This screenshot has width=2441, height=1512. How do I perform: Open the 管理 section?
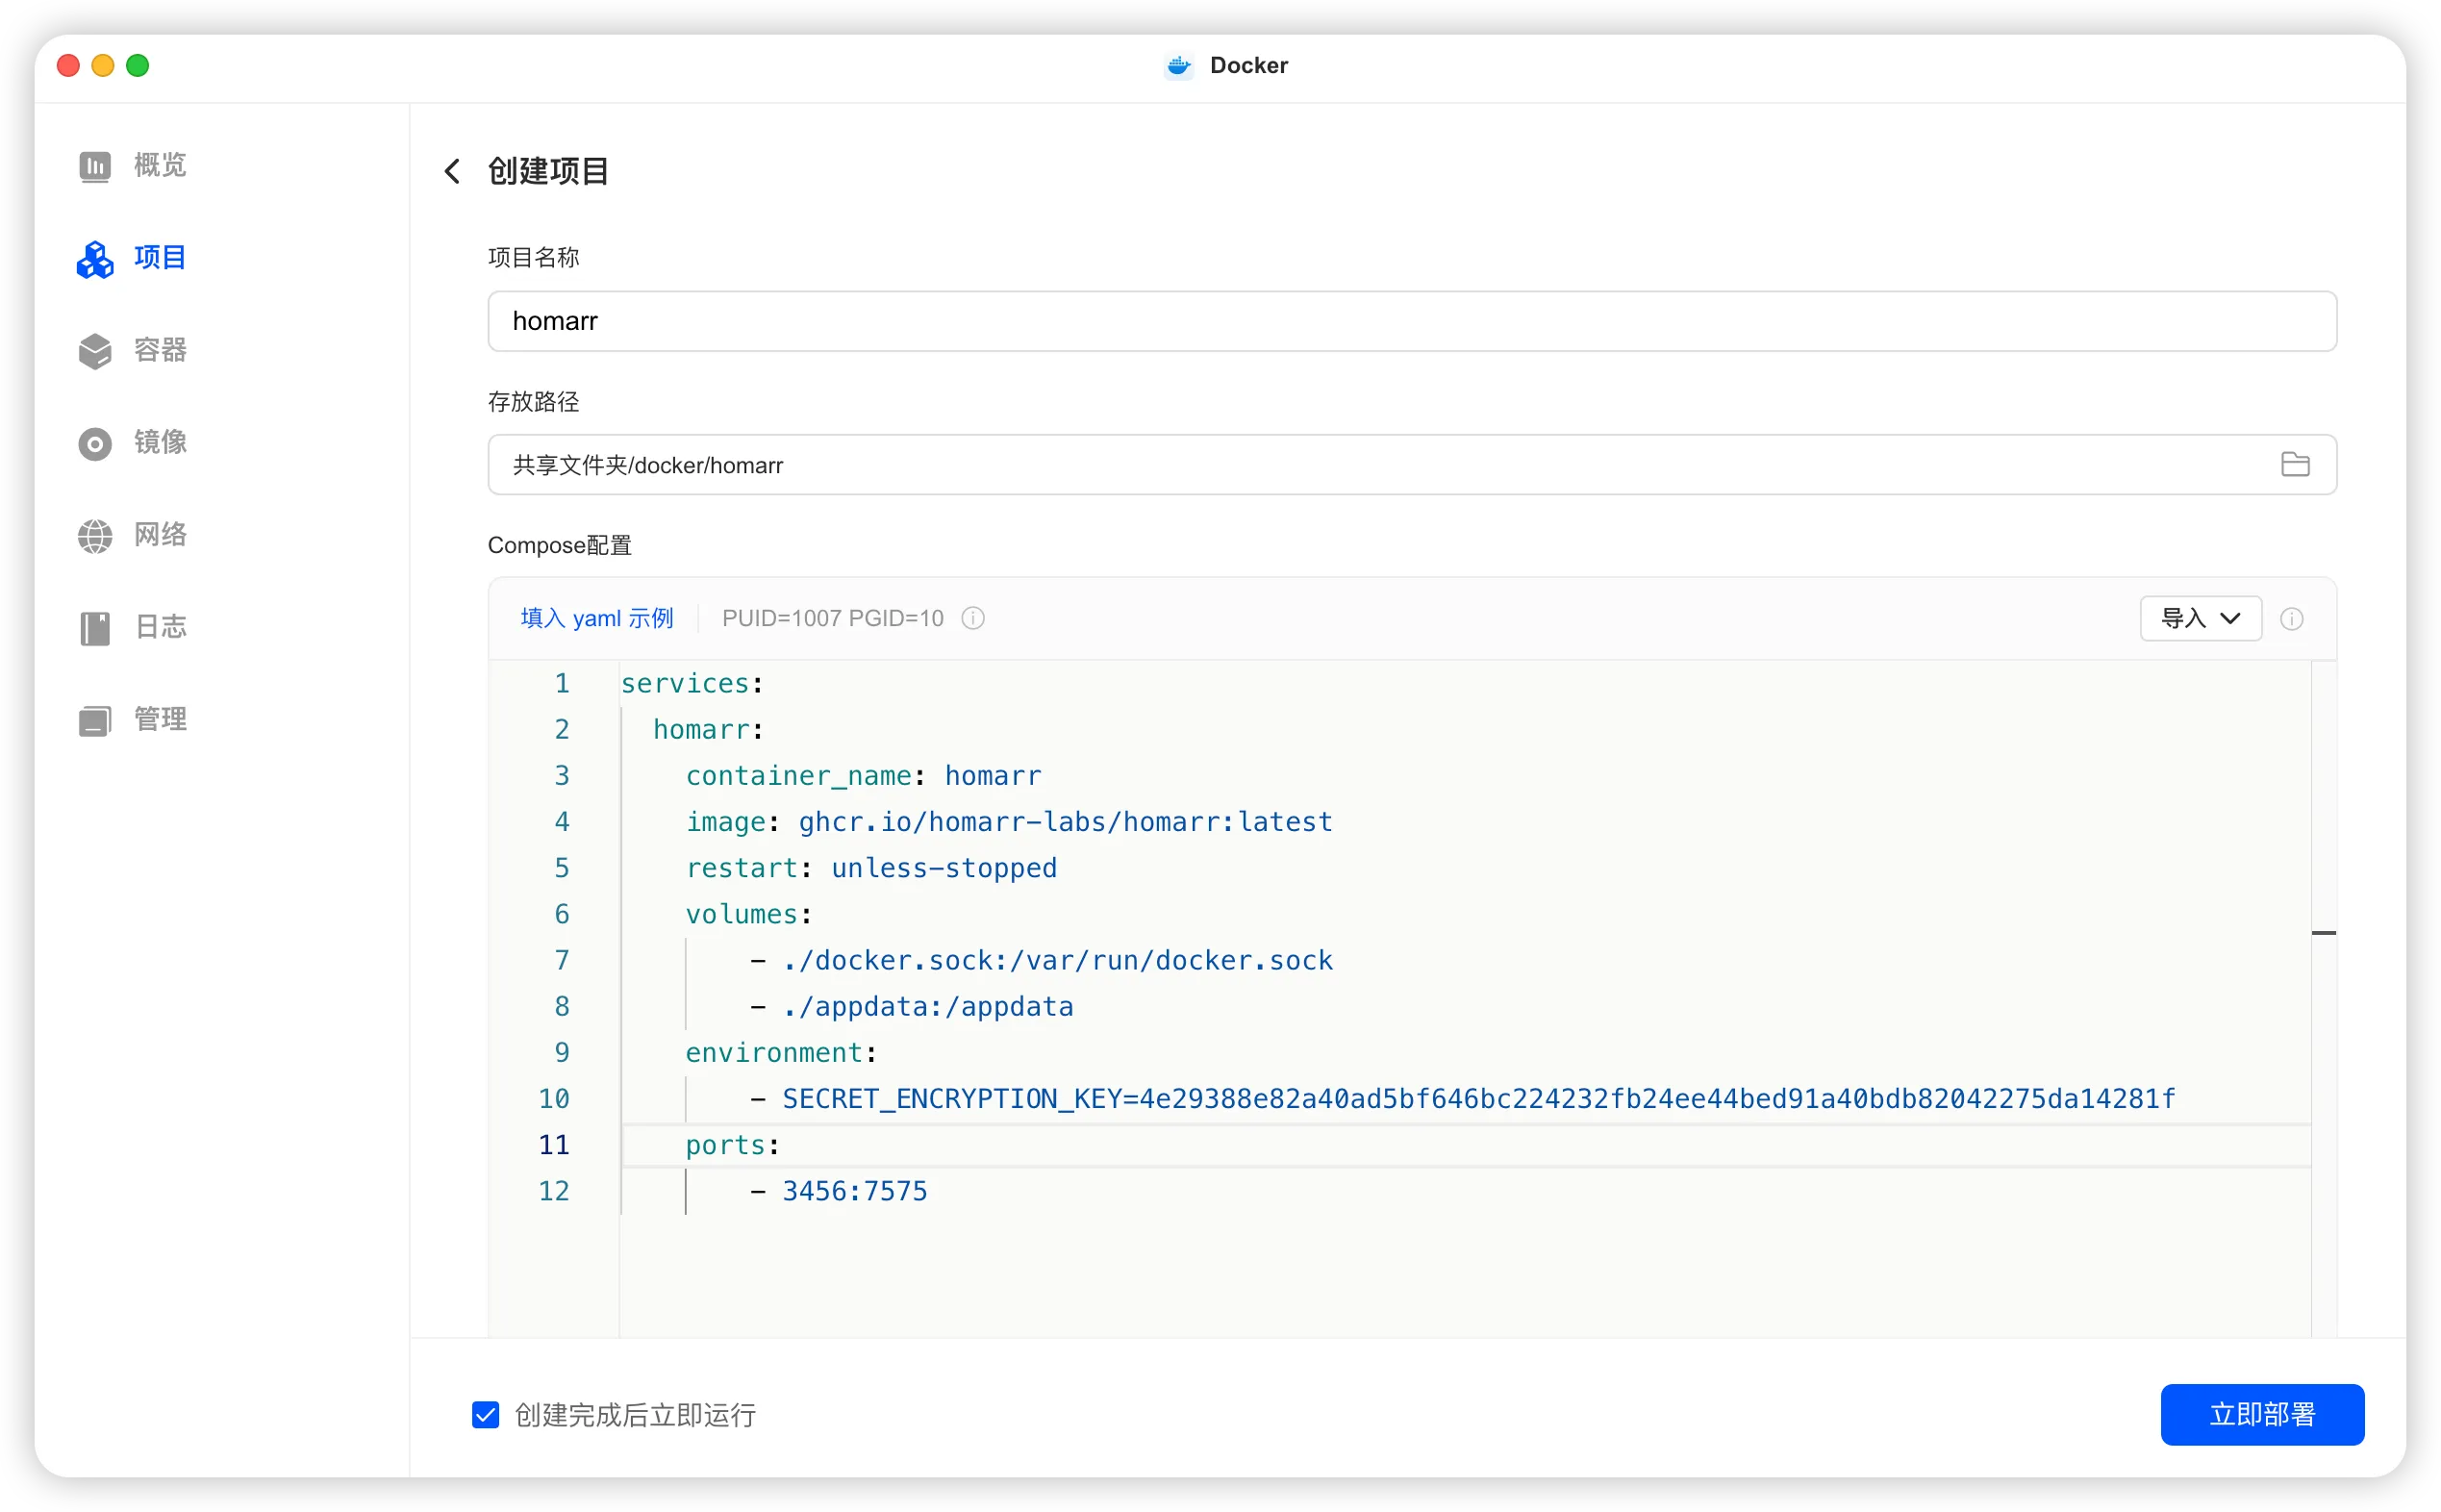point(160,719)
